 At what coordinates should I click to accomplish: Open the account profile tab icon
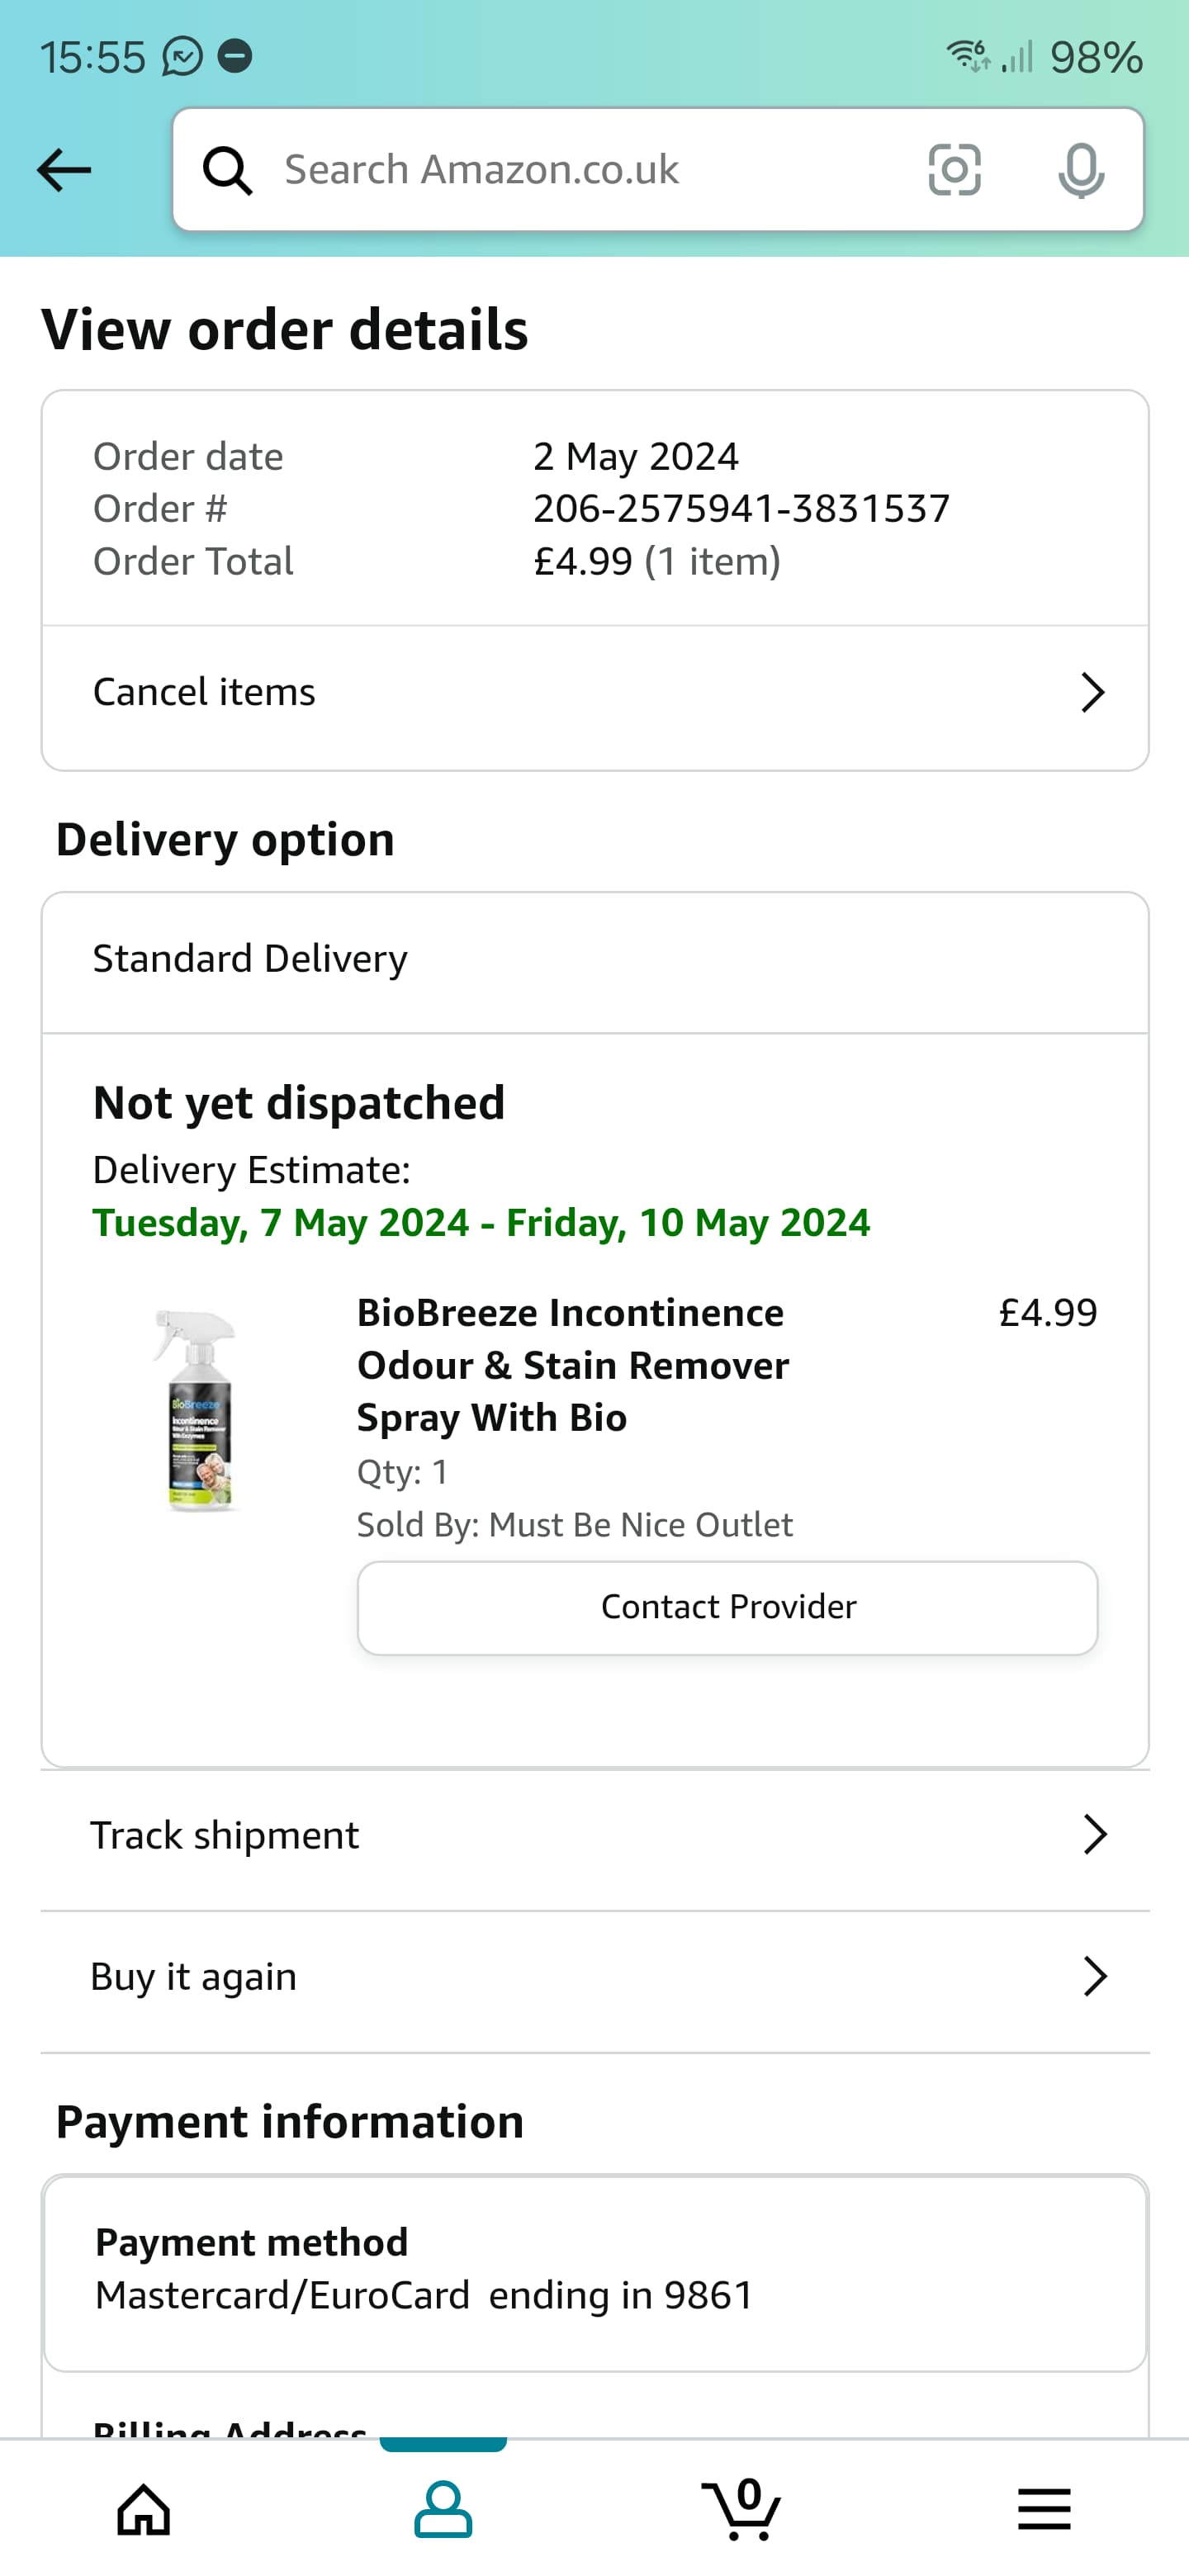point(443,2510)
